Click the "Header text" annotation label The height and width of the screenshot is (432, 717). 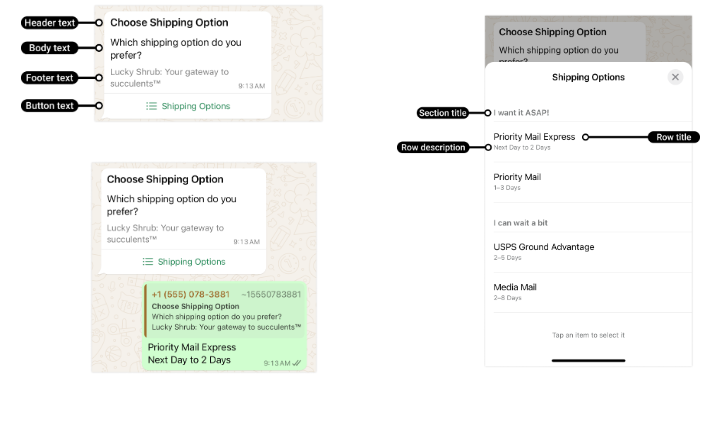click(x=49, y=22)
